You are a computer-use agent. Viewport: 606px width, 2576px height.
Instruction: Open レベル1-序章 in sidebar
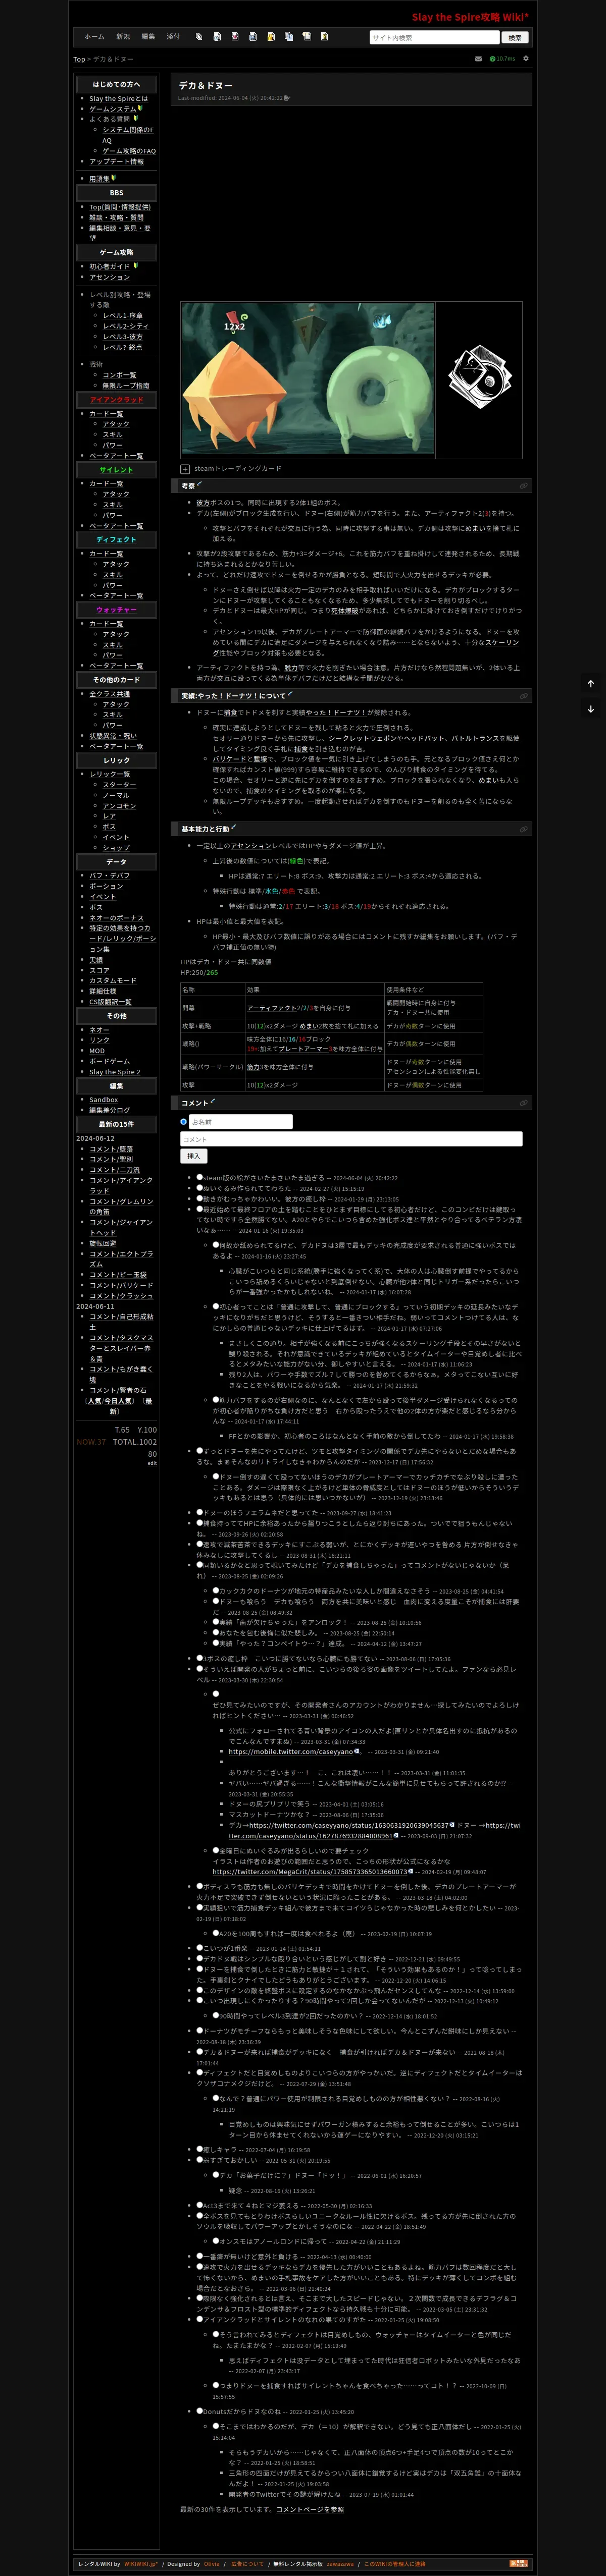(x=124, y=315)
